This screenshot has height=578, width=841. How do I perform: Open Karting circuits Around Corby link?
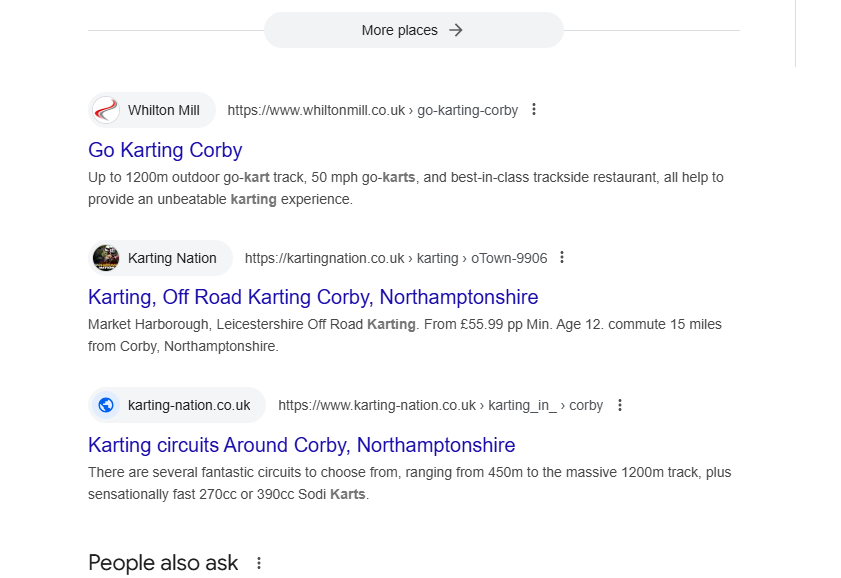pos(301,445)
